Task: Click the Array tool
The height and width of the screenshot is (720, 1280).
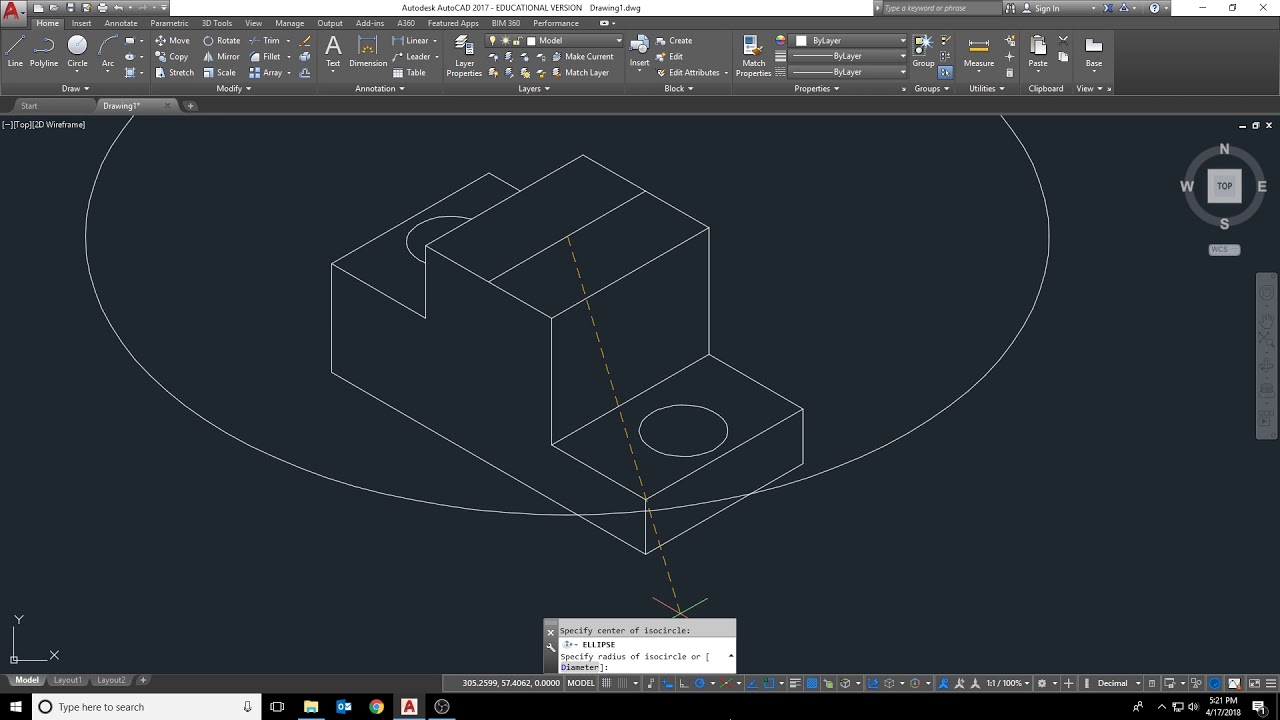Action: [x=266, y=73]
